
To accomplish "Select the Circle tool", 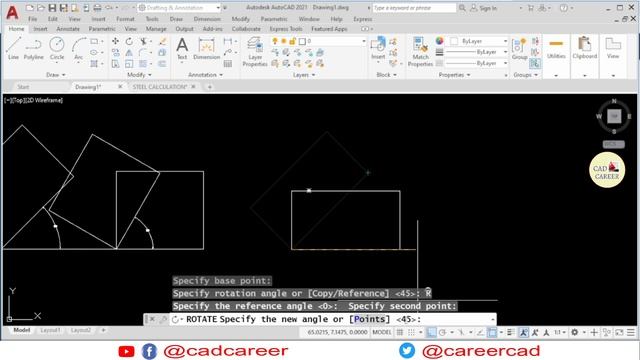I will 57,48.
